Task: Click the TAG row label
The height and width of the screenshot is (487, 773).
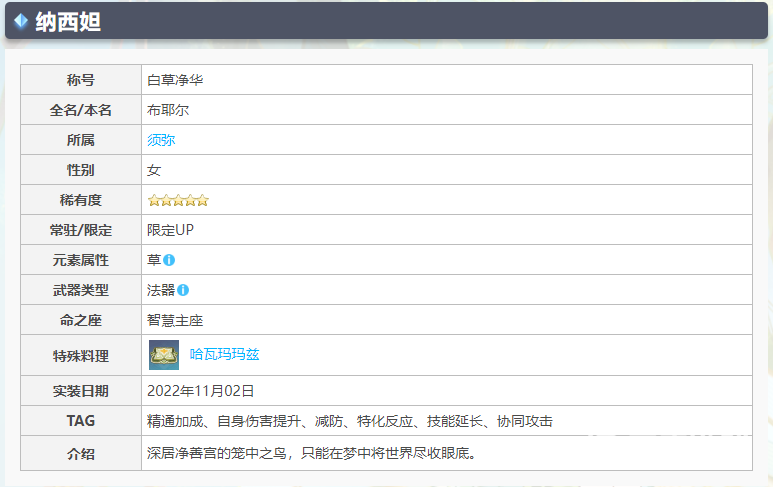Action: [81, 421]
